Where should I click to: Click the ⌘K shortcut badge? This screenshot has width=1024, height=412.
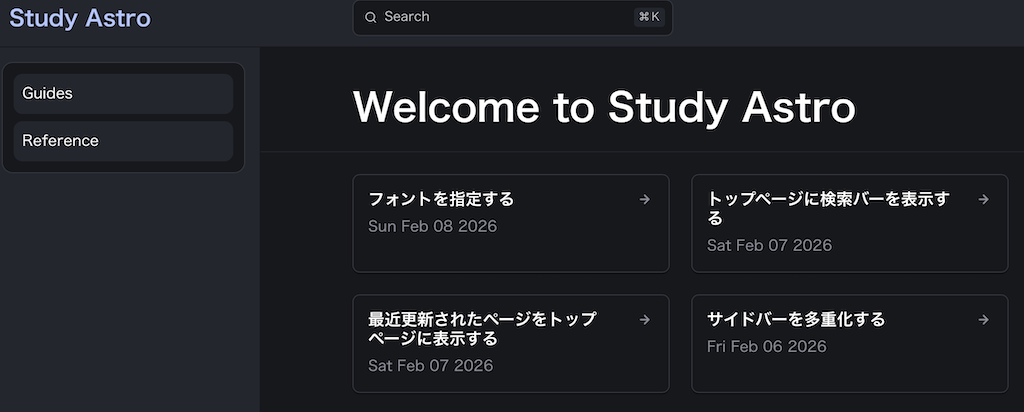pyautogui.click(x=649, y=17)
